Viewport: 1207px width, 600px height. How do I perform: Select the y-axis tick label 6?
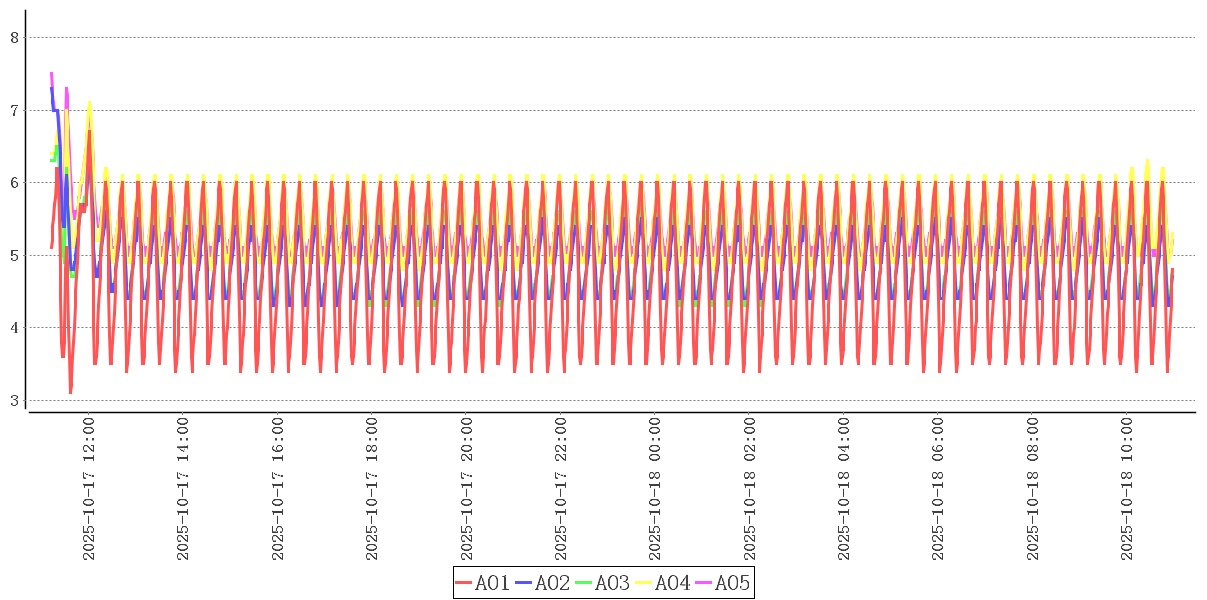tap(14, 183)
